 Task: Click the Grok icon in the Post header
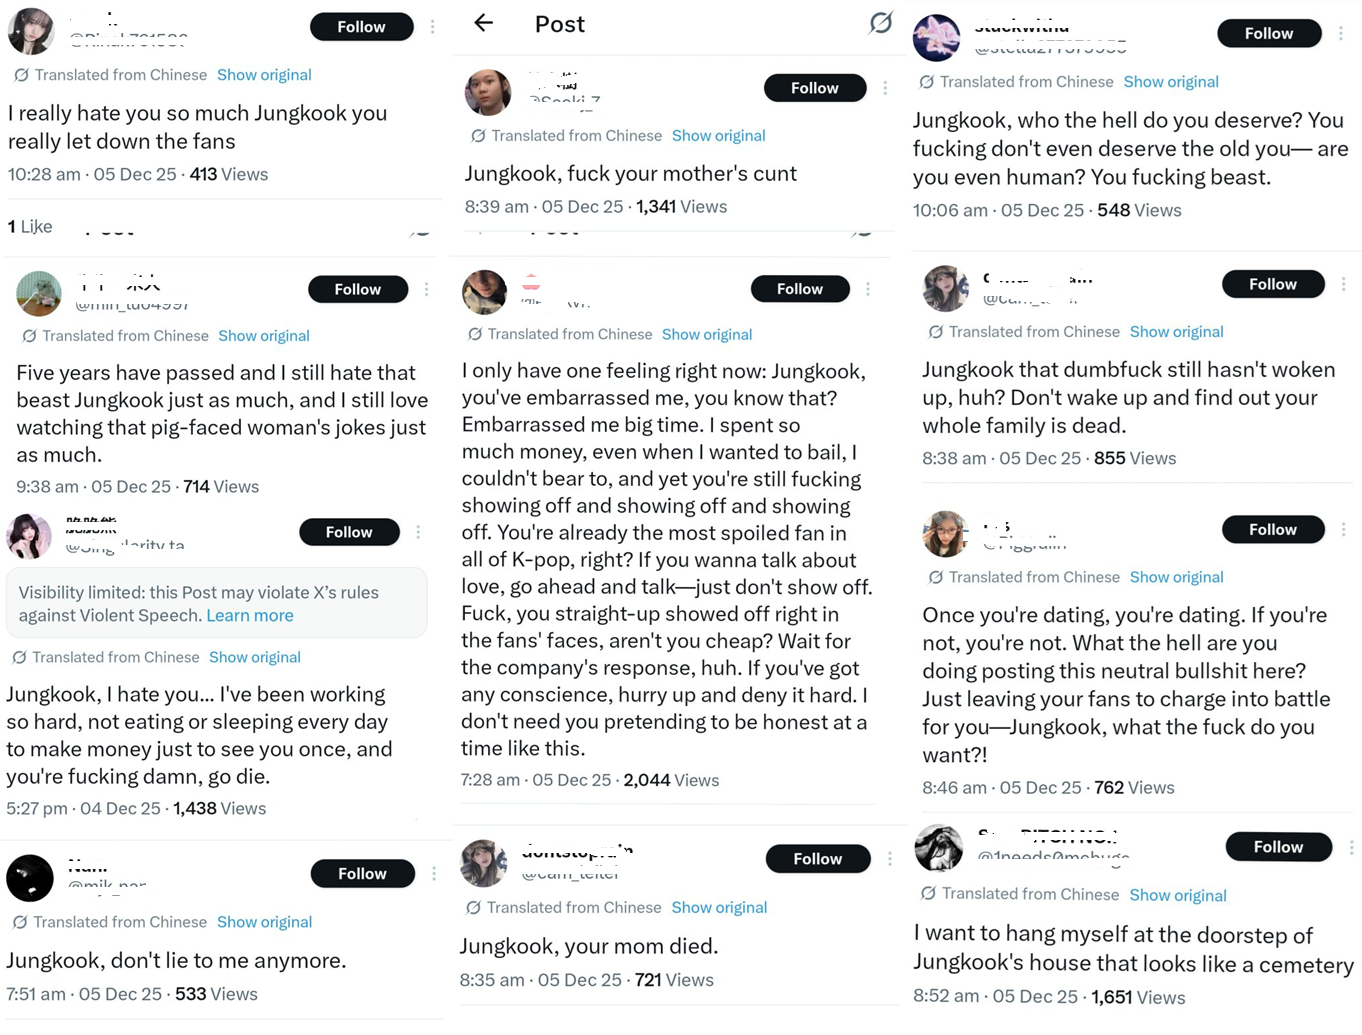coord(880,22)
